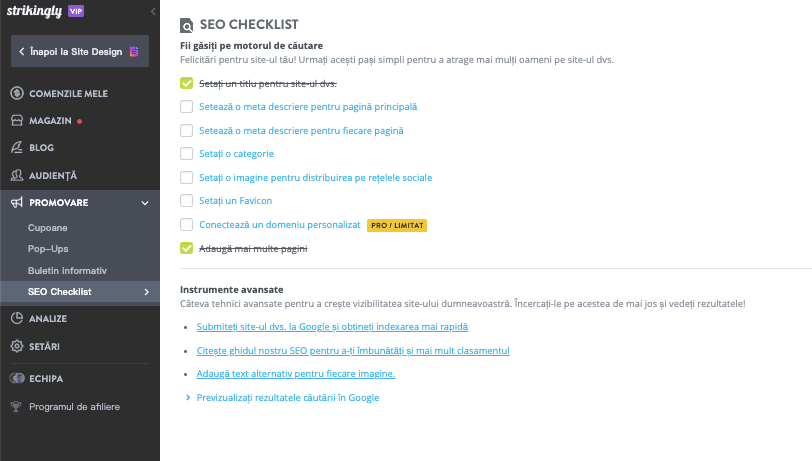Open the Buletin informativ submenu item

click(x=67, y=270)
